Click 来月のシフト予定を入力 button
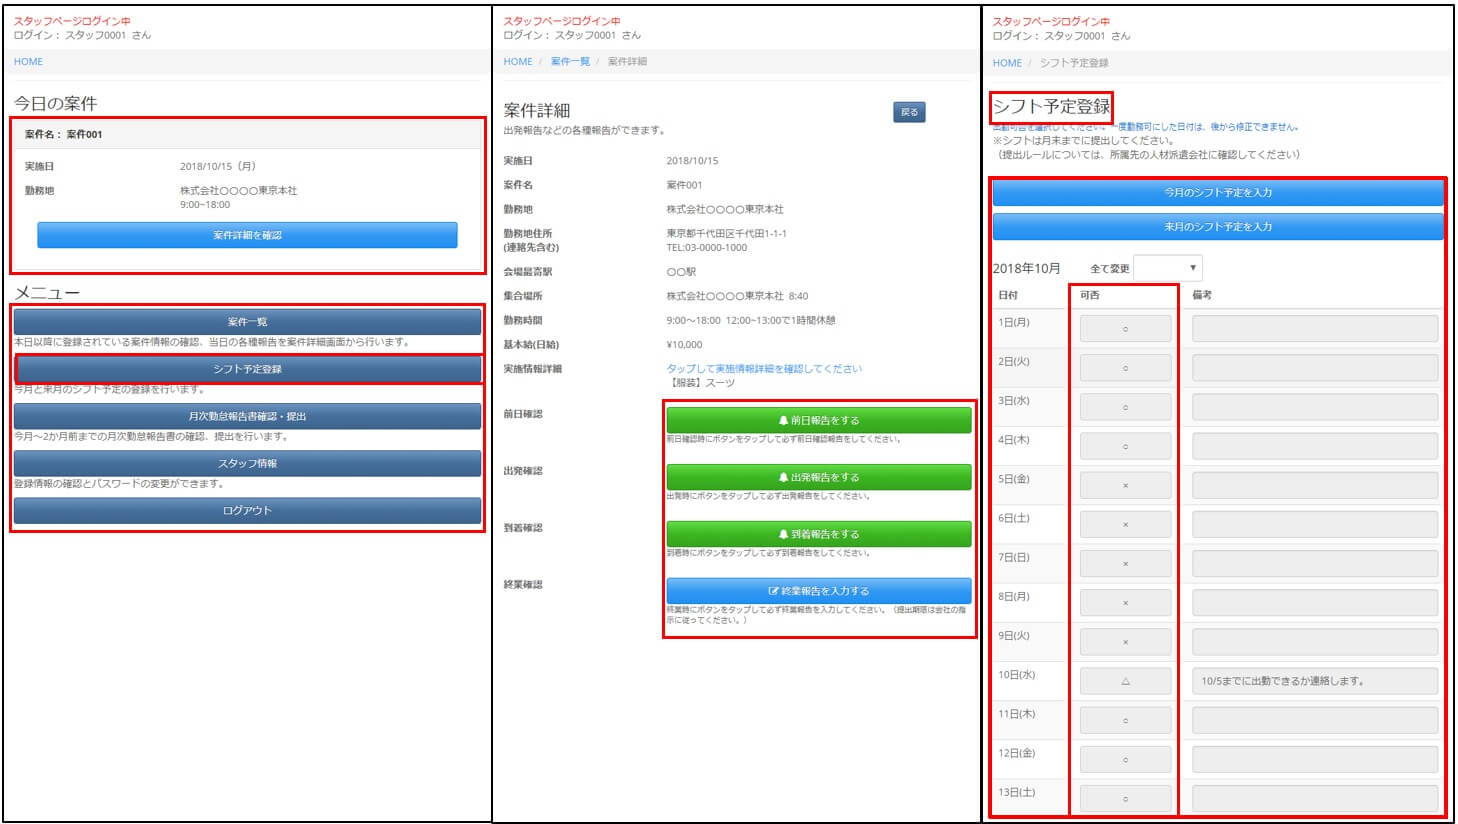The height and width of the screenshot is (824, 1458). click(1218, 227)
